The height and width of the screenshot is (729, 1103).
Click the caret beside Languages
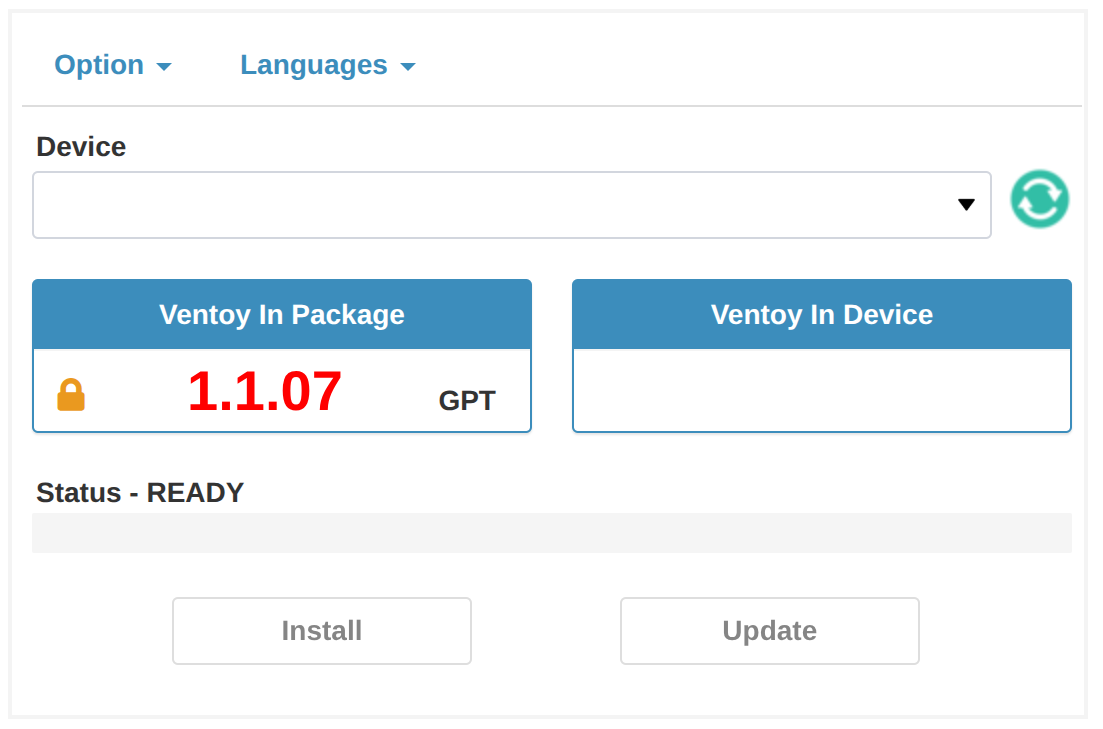[x=408, y=67]
